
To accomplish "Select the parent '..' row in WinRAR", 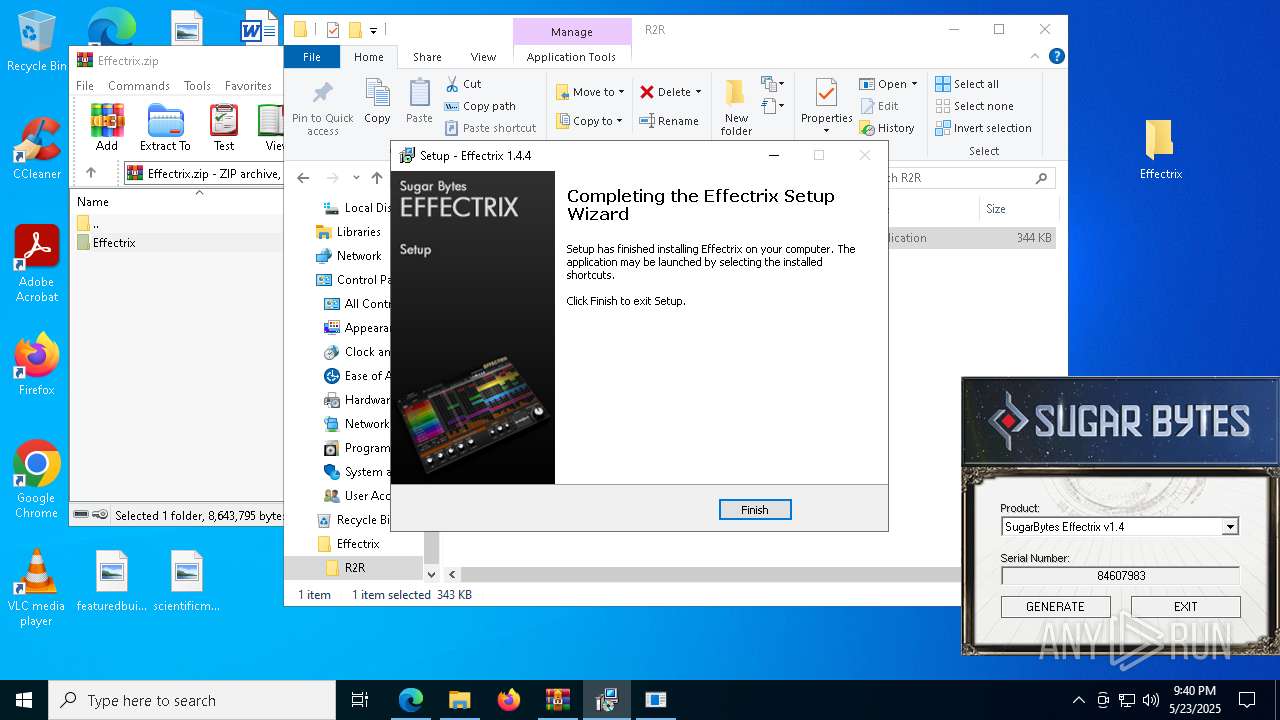I will [176, 223].
